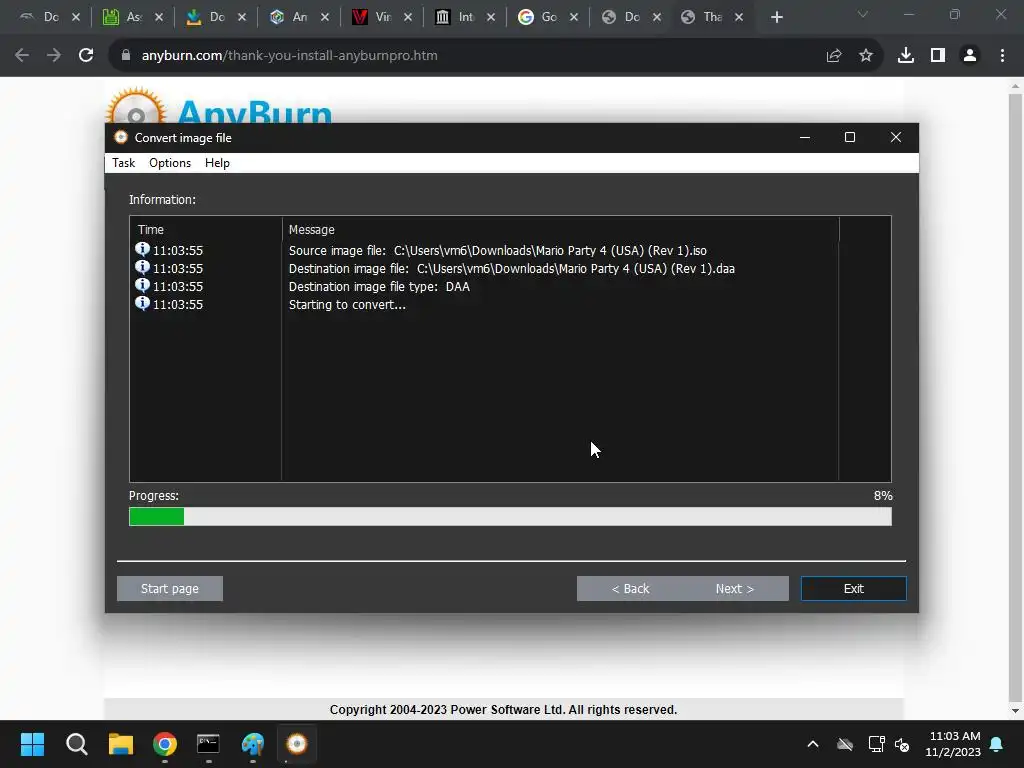Click the conversion progress bar
Image resolution: width=1024 pixels, height=768 pixels.
[510, 517]
